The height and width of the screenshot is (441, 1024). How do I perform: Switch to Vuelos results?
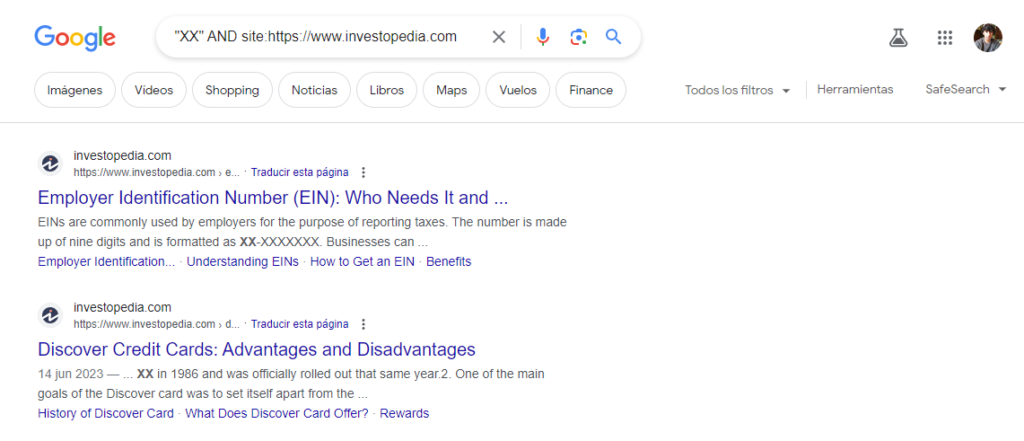tap(518, 90)
